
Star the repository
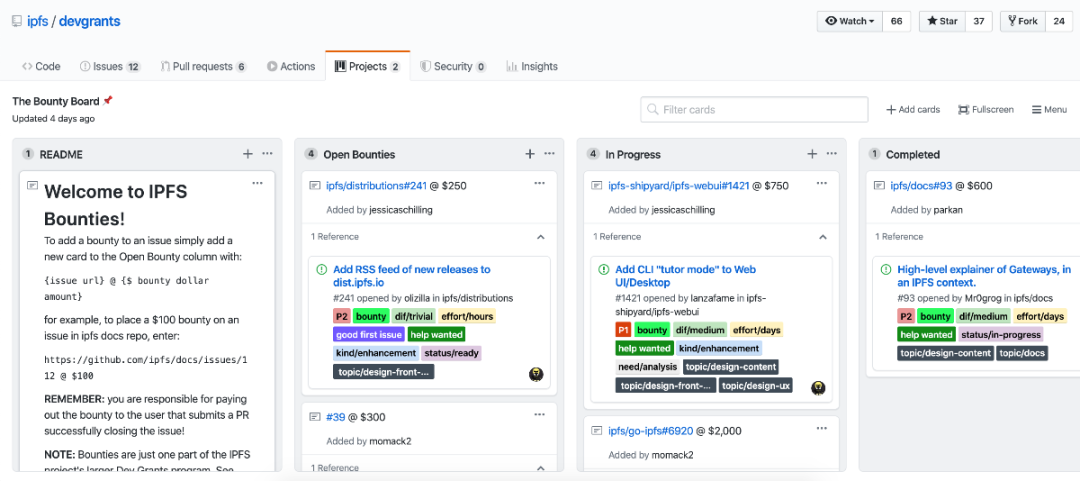tap(942, 21)
